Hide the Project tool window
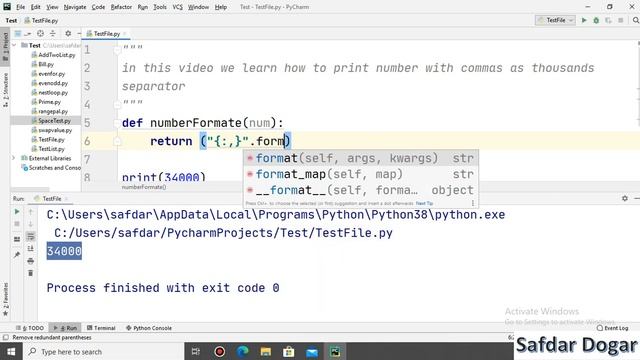Viewport: 640px width, 360px height. 79,33
